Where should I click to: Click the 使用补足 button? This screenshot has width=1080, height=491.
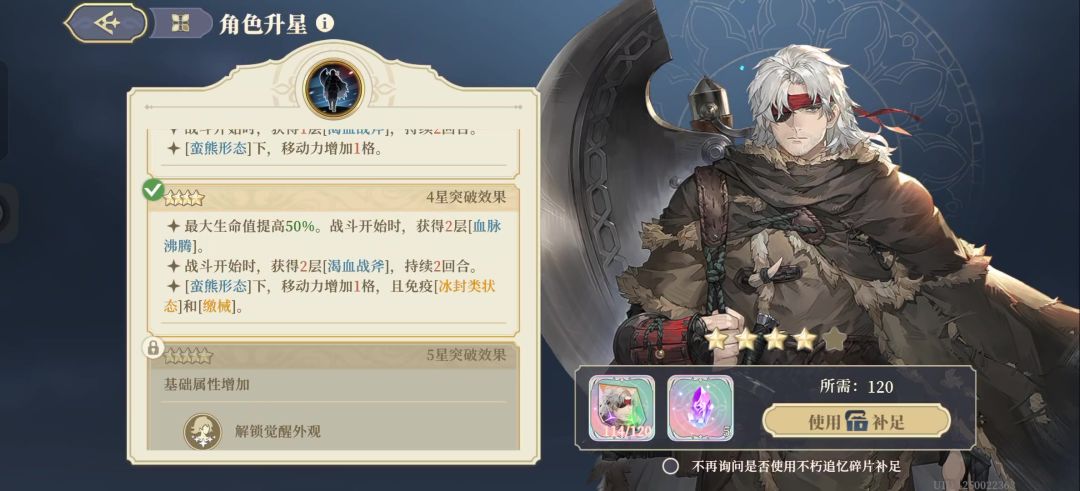coord(856,421)
